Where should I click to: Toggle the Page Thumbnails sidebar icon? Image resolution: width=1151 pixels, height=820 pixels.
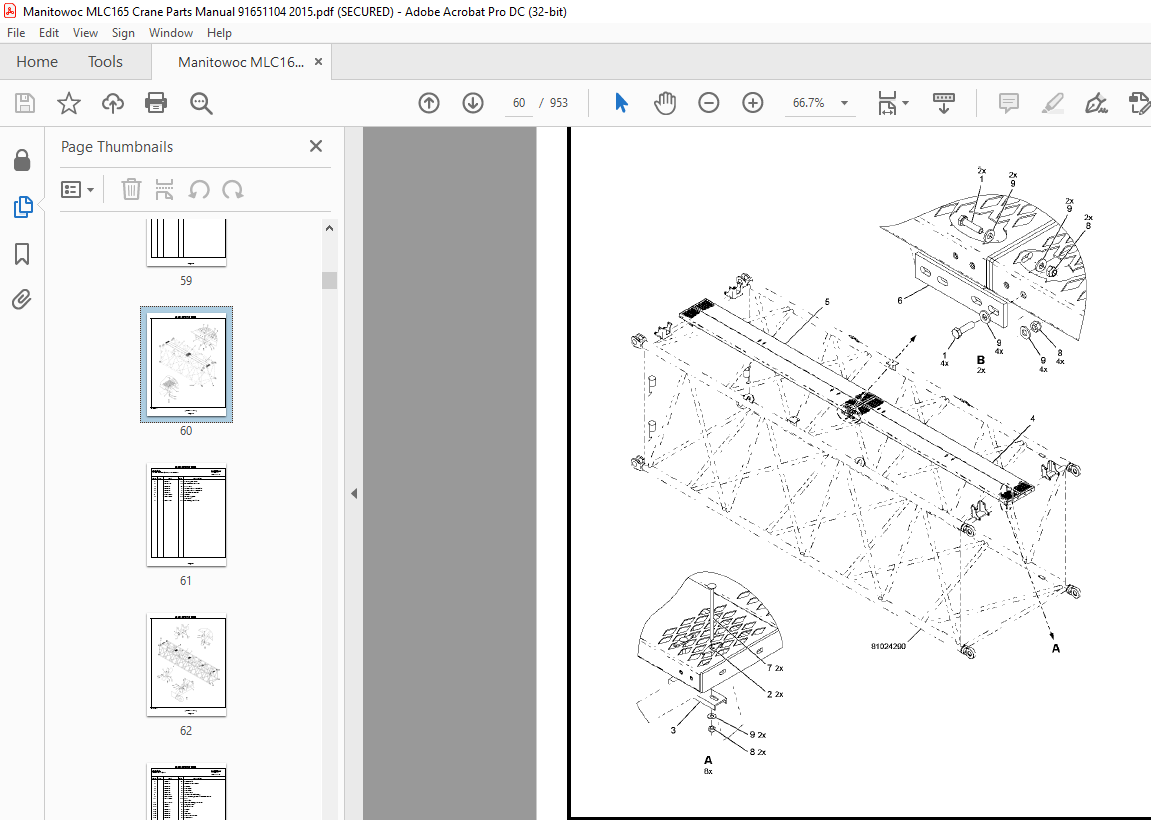23,207
